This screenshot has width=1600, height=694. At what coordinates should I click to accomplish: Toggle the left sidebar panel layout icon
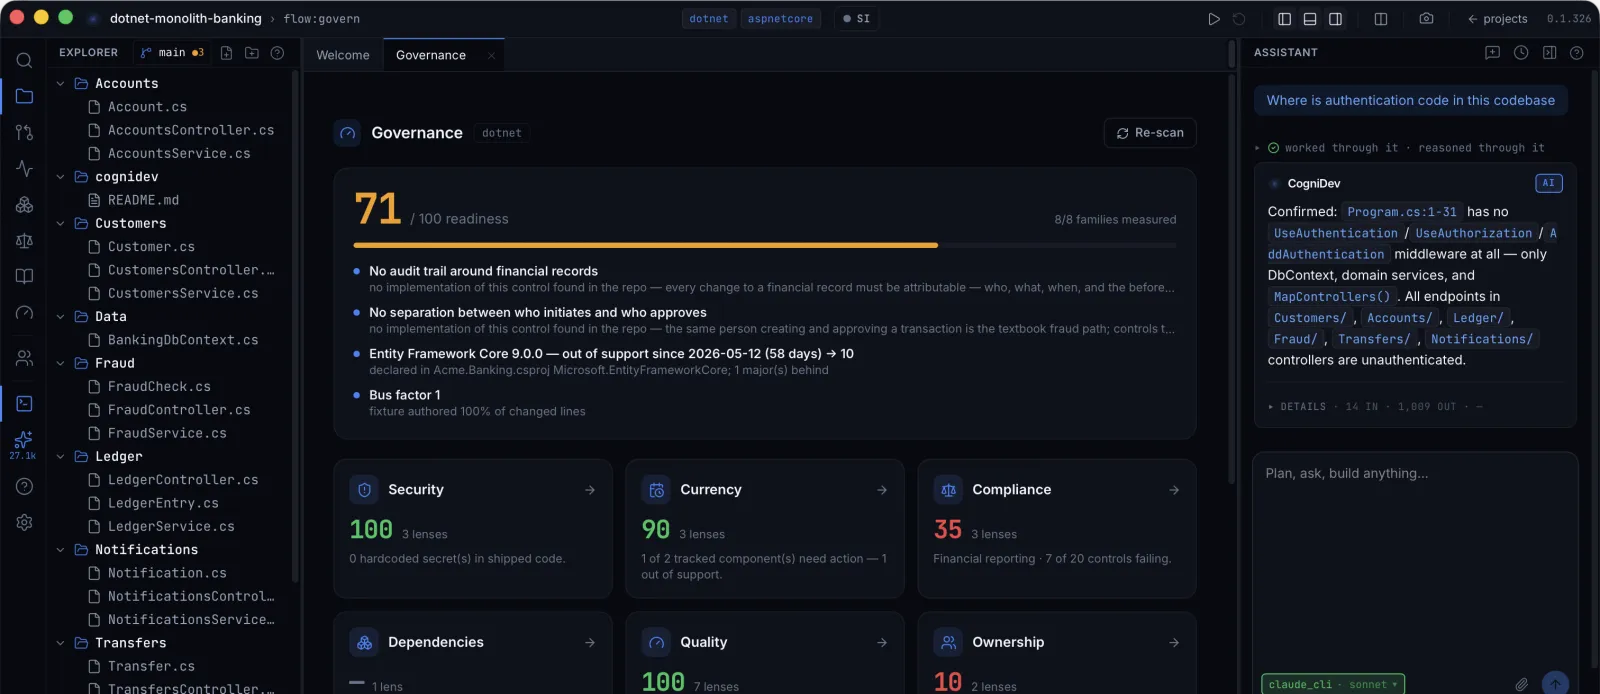click(1285, 19)
